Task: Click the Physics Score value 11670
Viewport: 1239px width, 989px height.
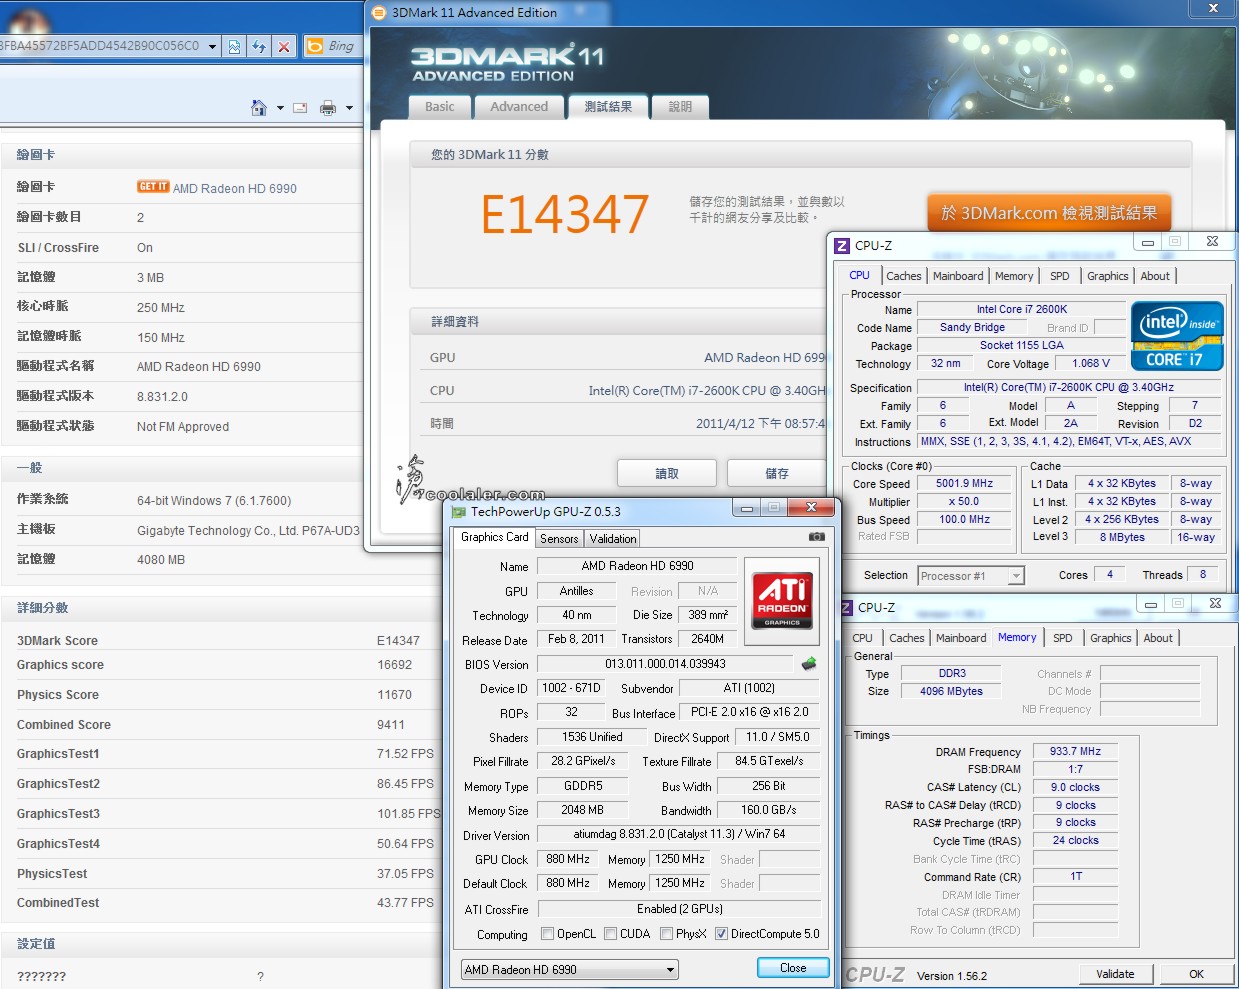Action: click(394, 695)
